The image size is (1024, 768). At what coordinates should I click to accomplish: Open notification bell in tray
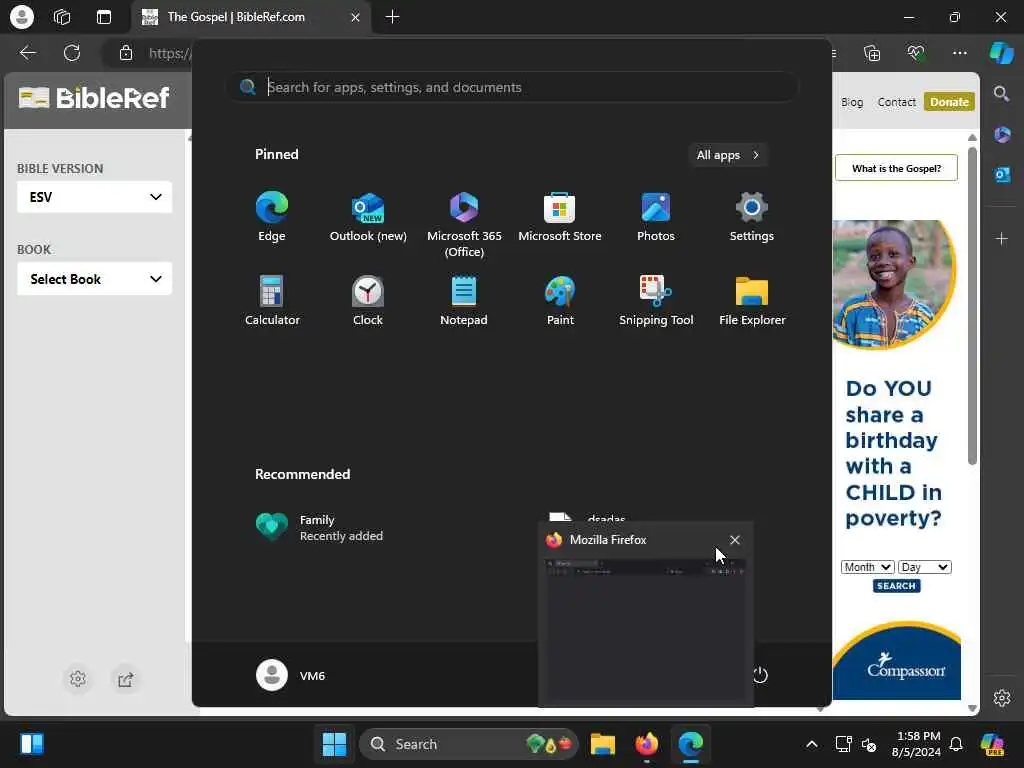pyautogui.click(x=956, y=744)
